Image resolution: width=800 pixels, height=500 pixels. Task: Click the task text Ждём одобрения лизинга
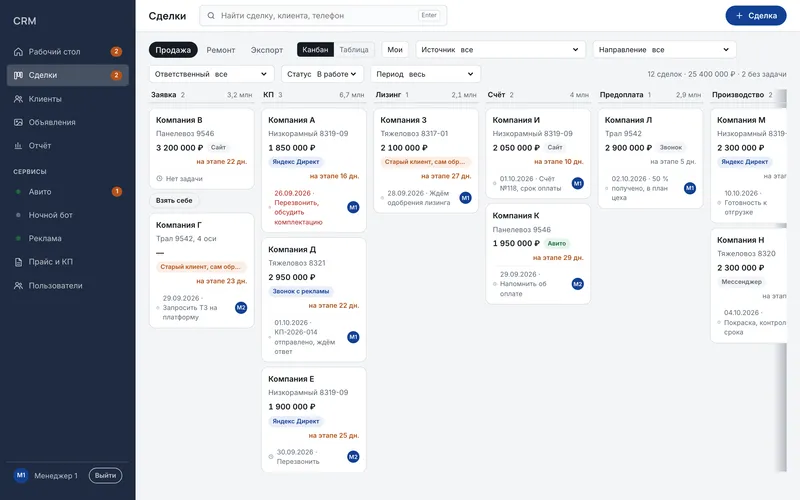418,198
